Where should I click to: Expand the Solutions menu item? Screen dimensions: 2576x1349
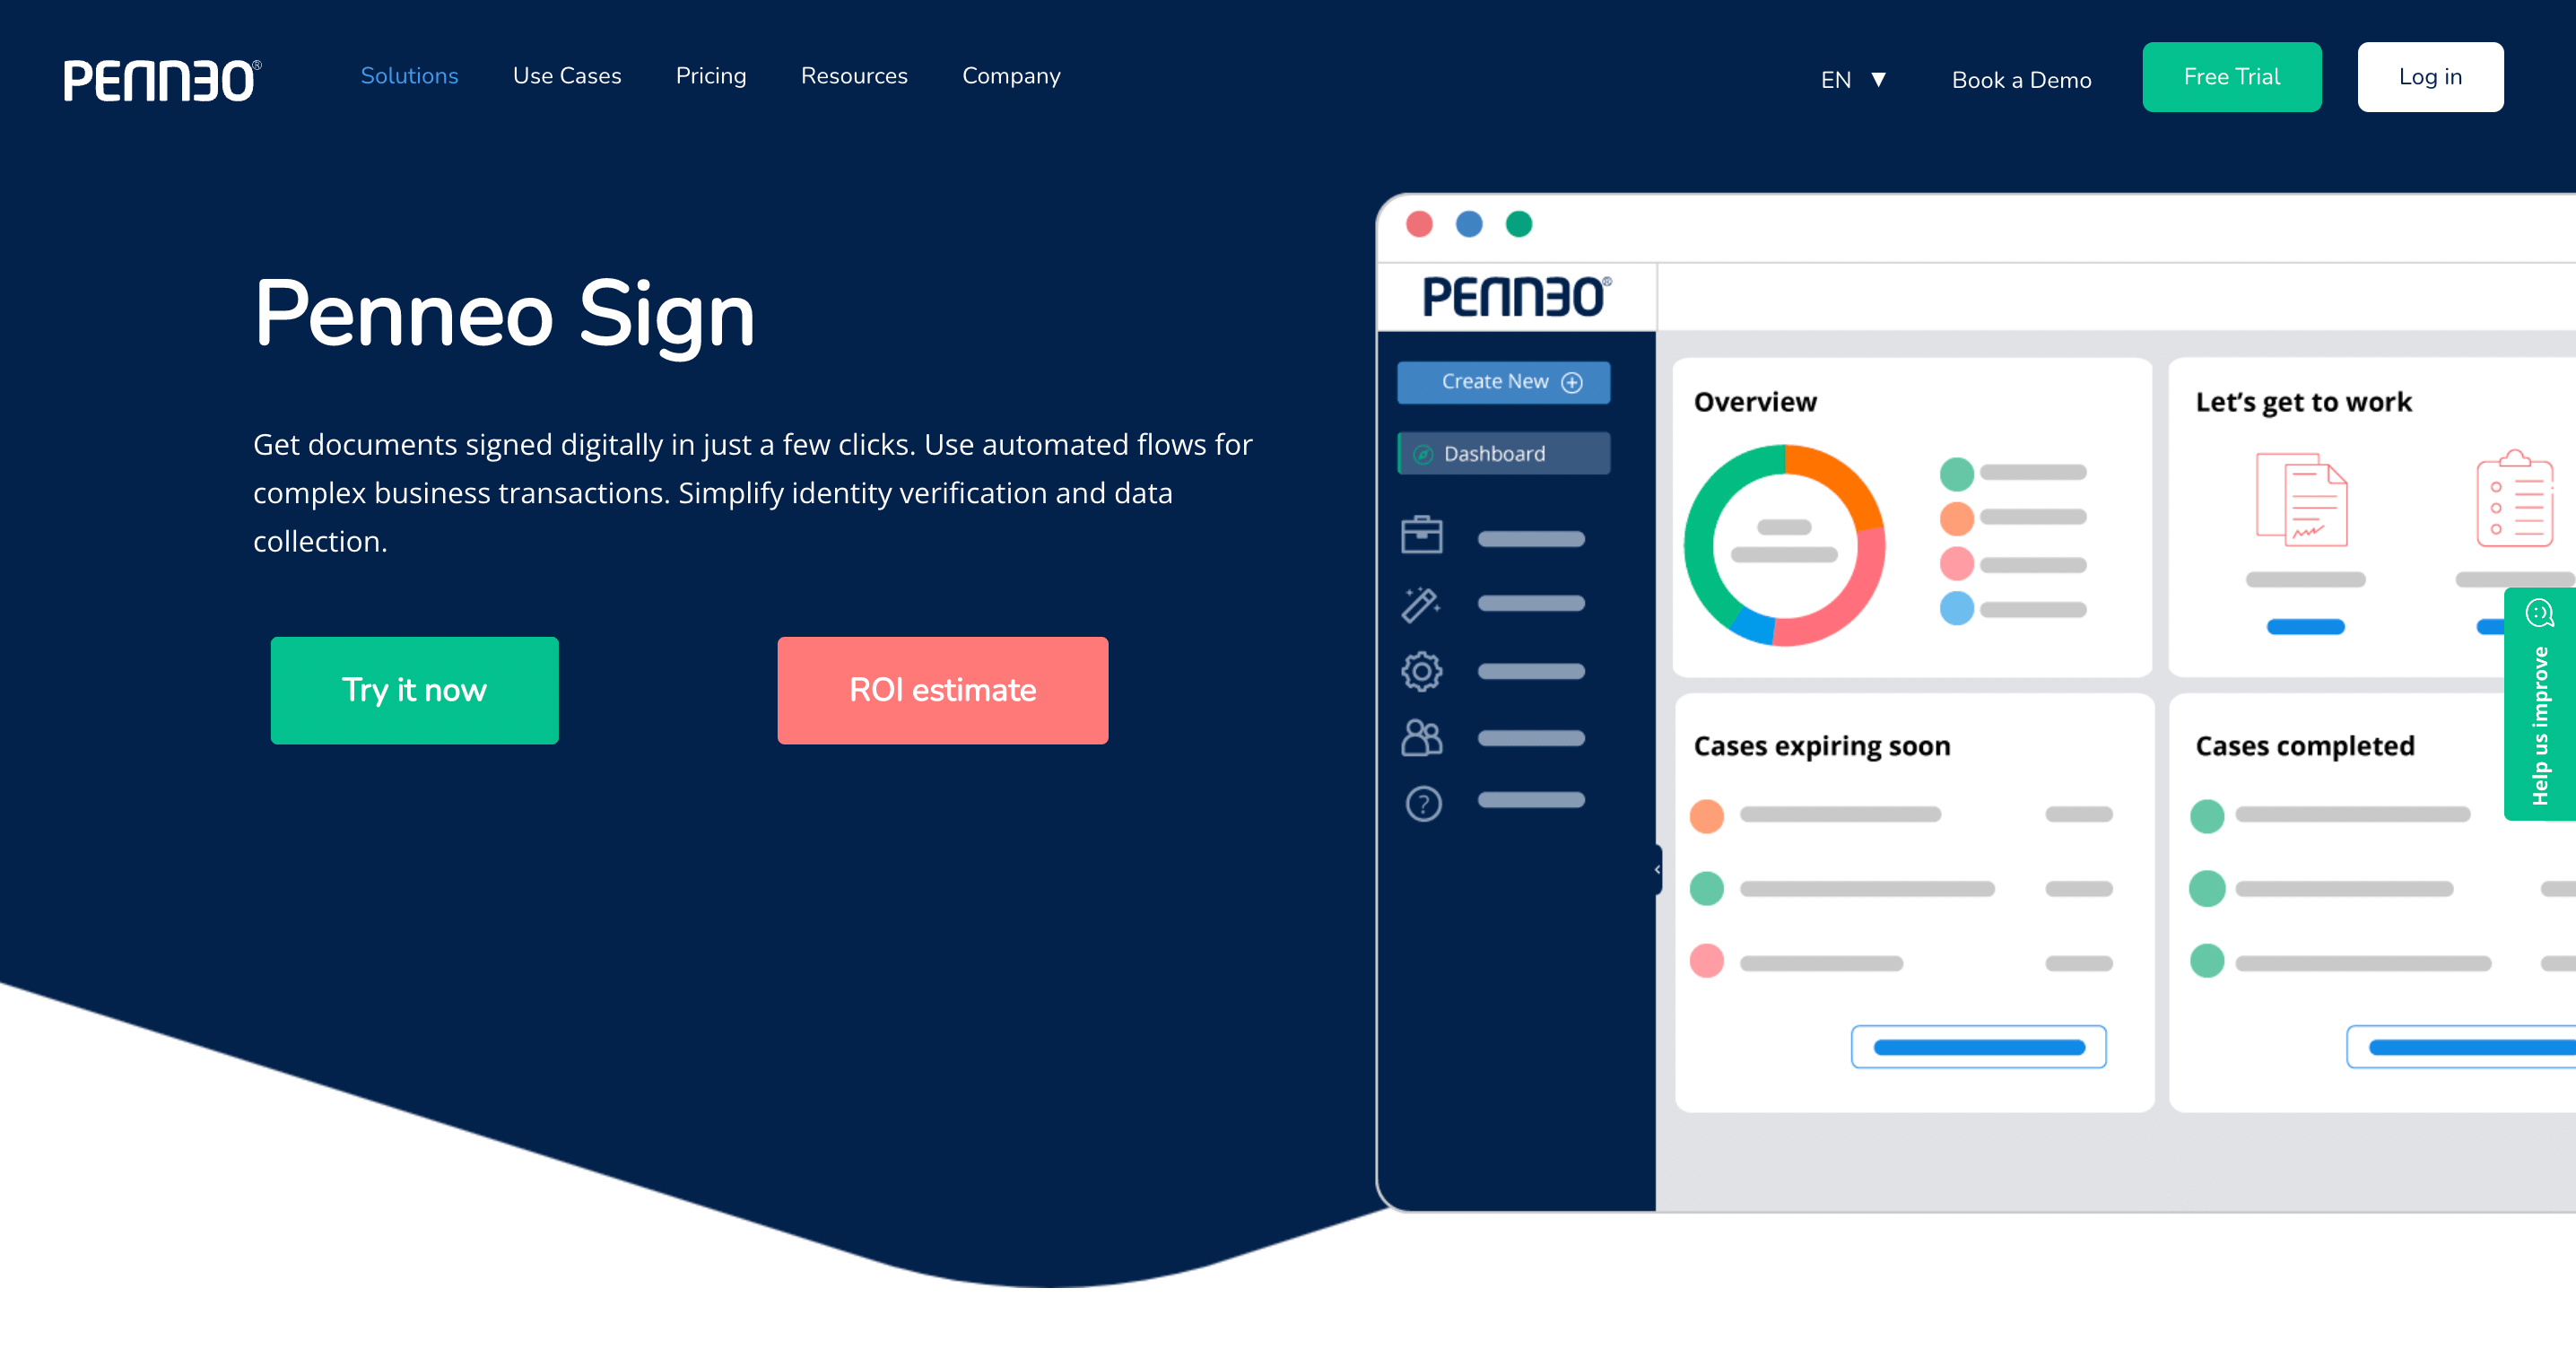[409, 76]
